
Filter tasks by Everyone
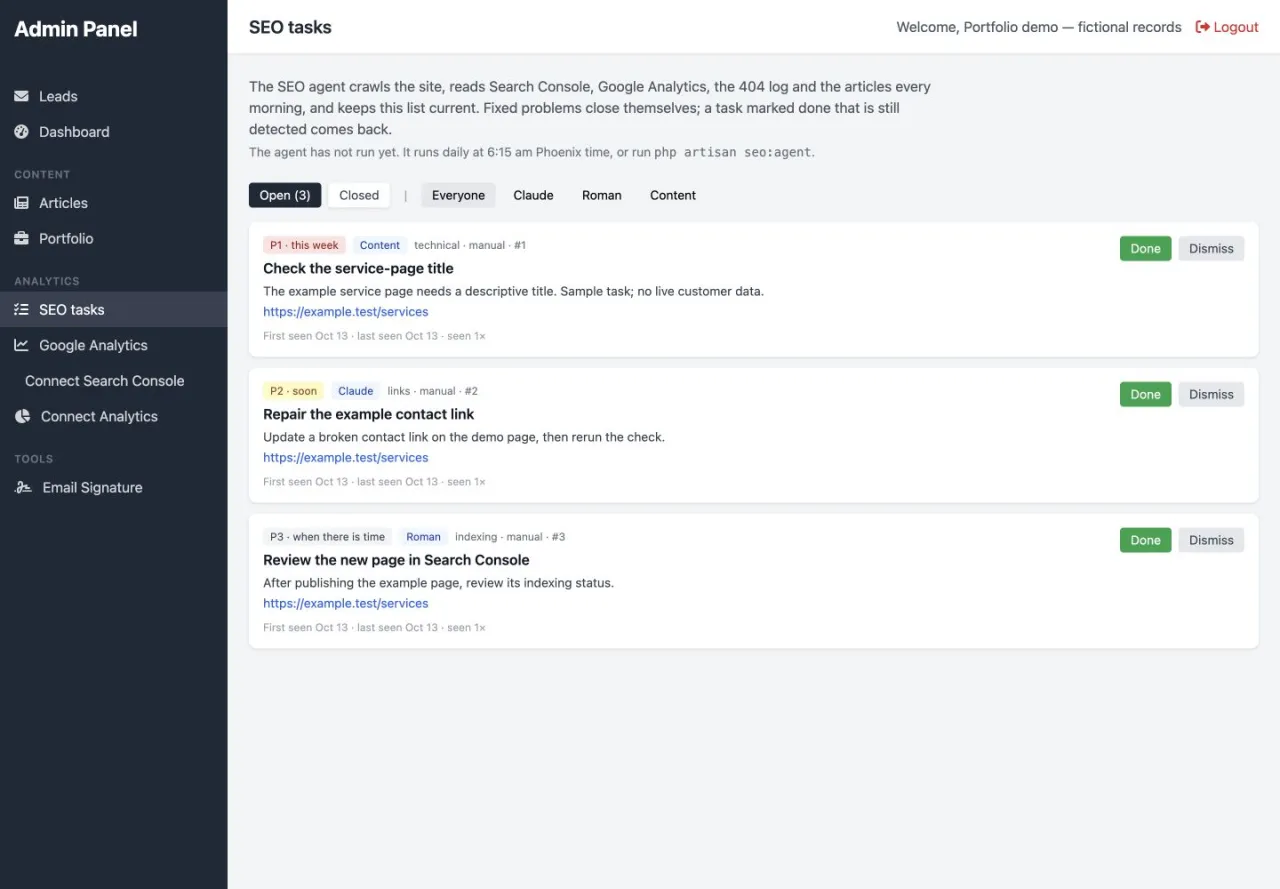[x=458, y=195]
